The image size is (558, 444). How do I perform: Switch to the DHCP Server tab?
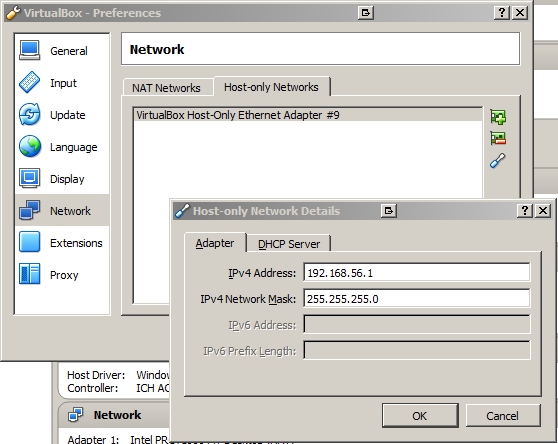289,244
